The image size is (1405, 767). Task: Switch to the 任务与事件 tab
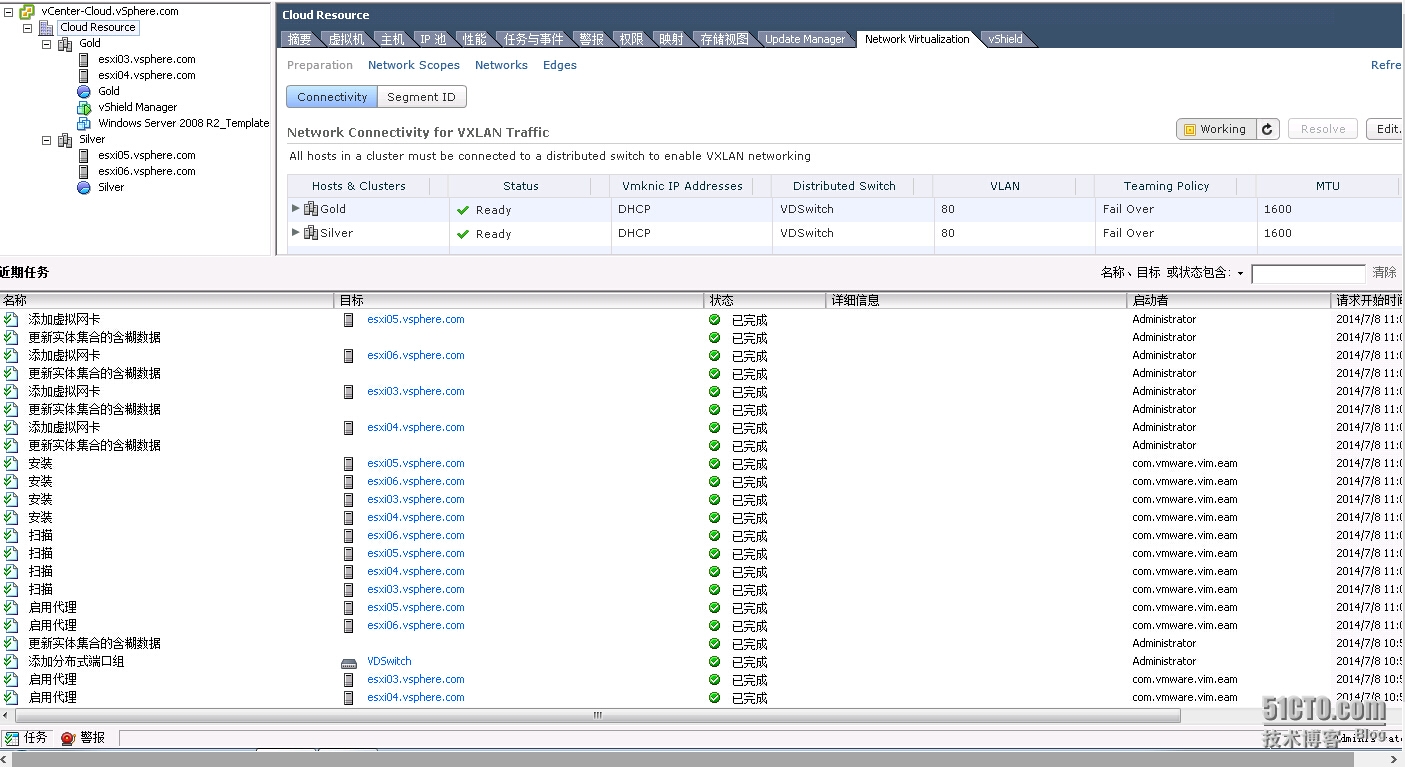pyautogui.click(x=533, y=39)
